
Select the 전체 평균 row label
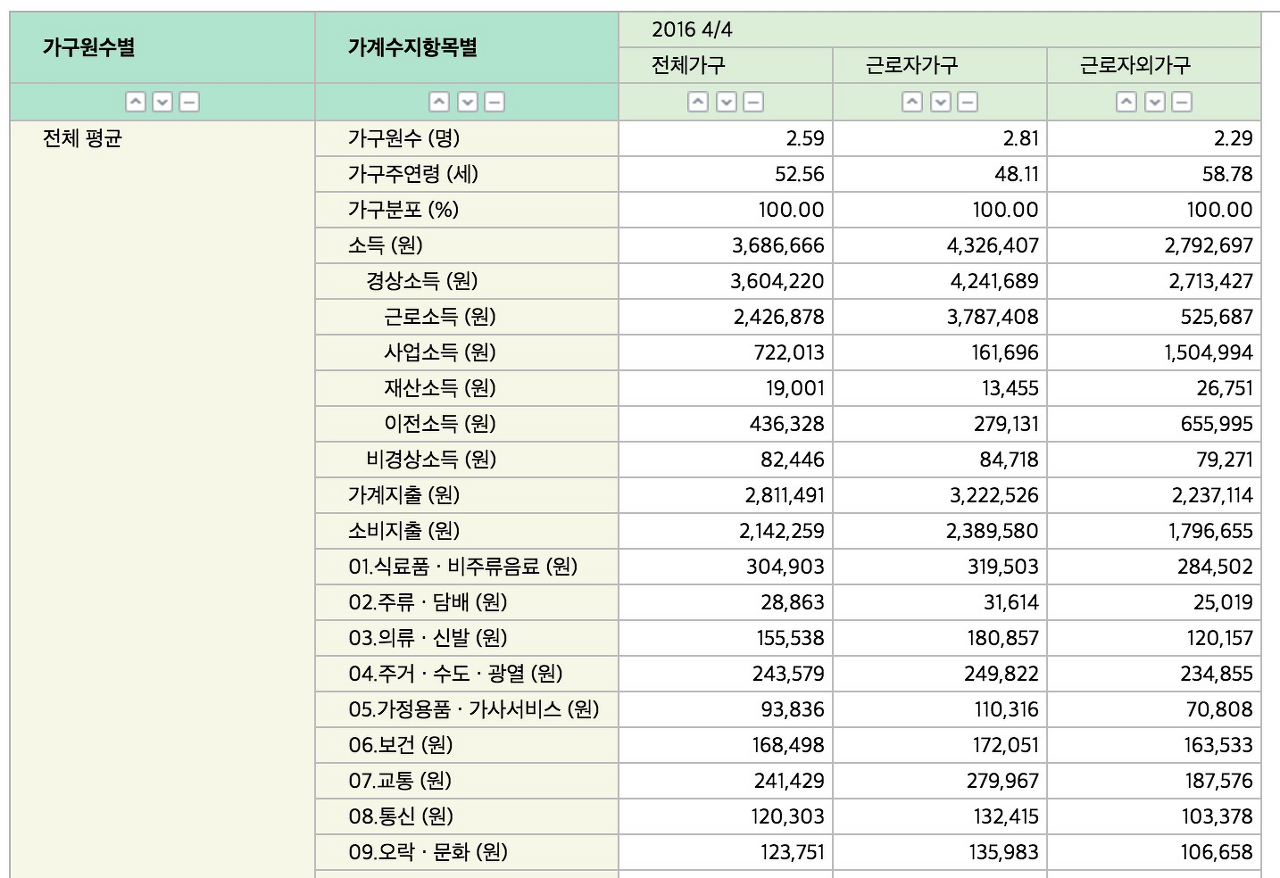pyautogui.click(x=82, y=139)
